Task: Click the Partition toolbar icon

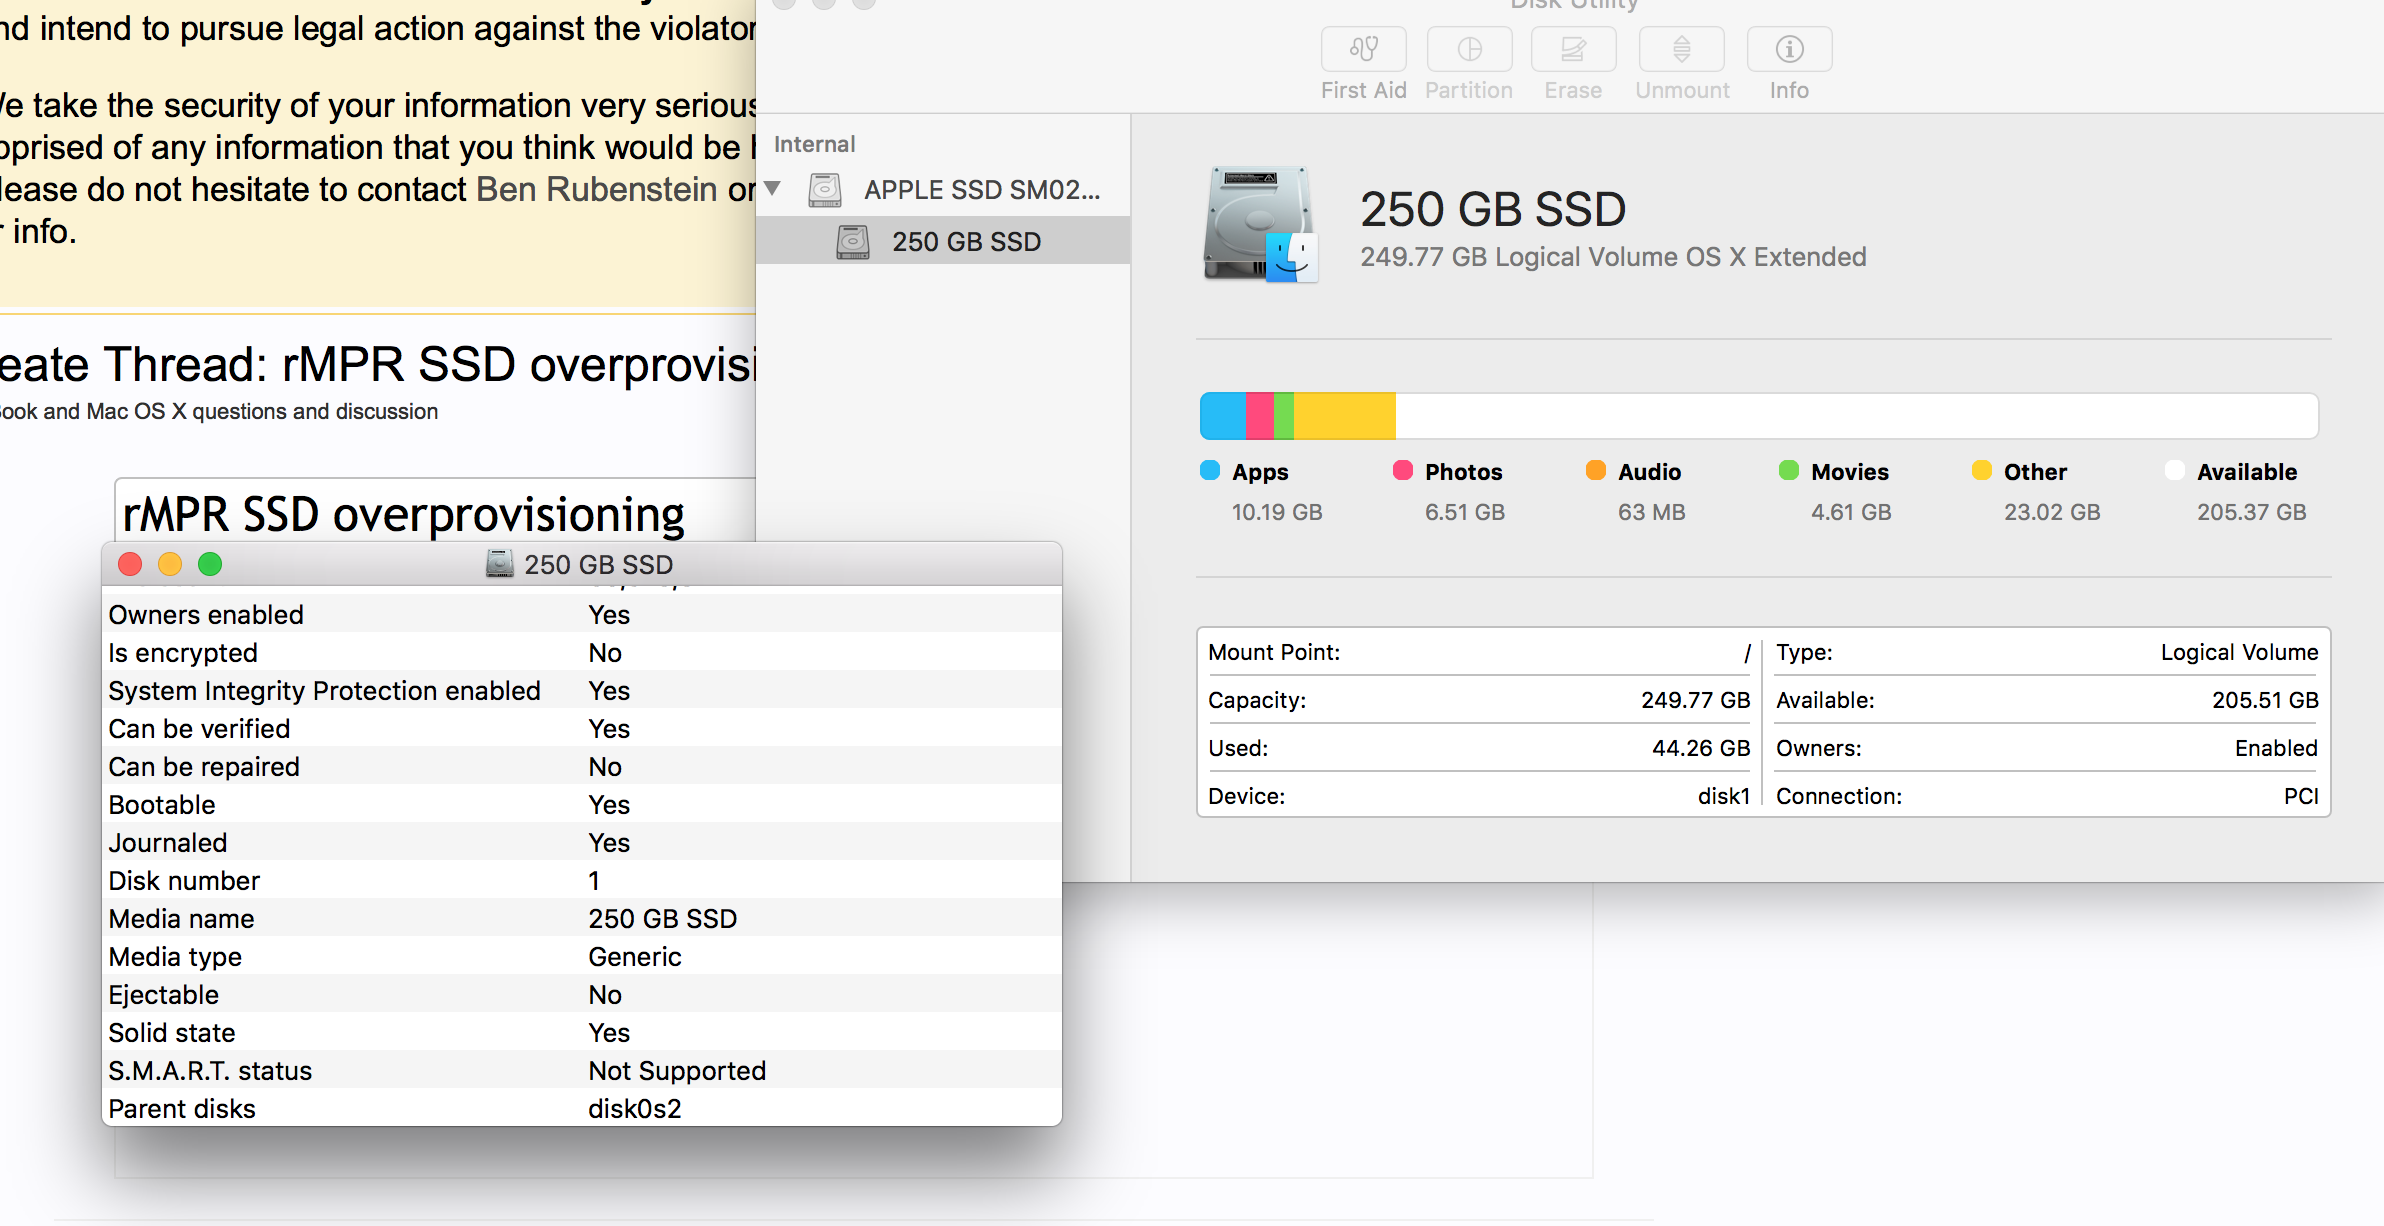Action: (x=1469, y=49)
